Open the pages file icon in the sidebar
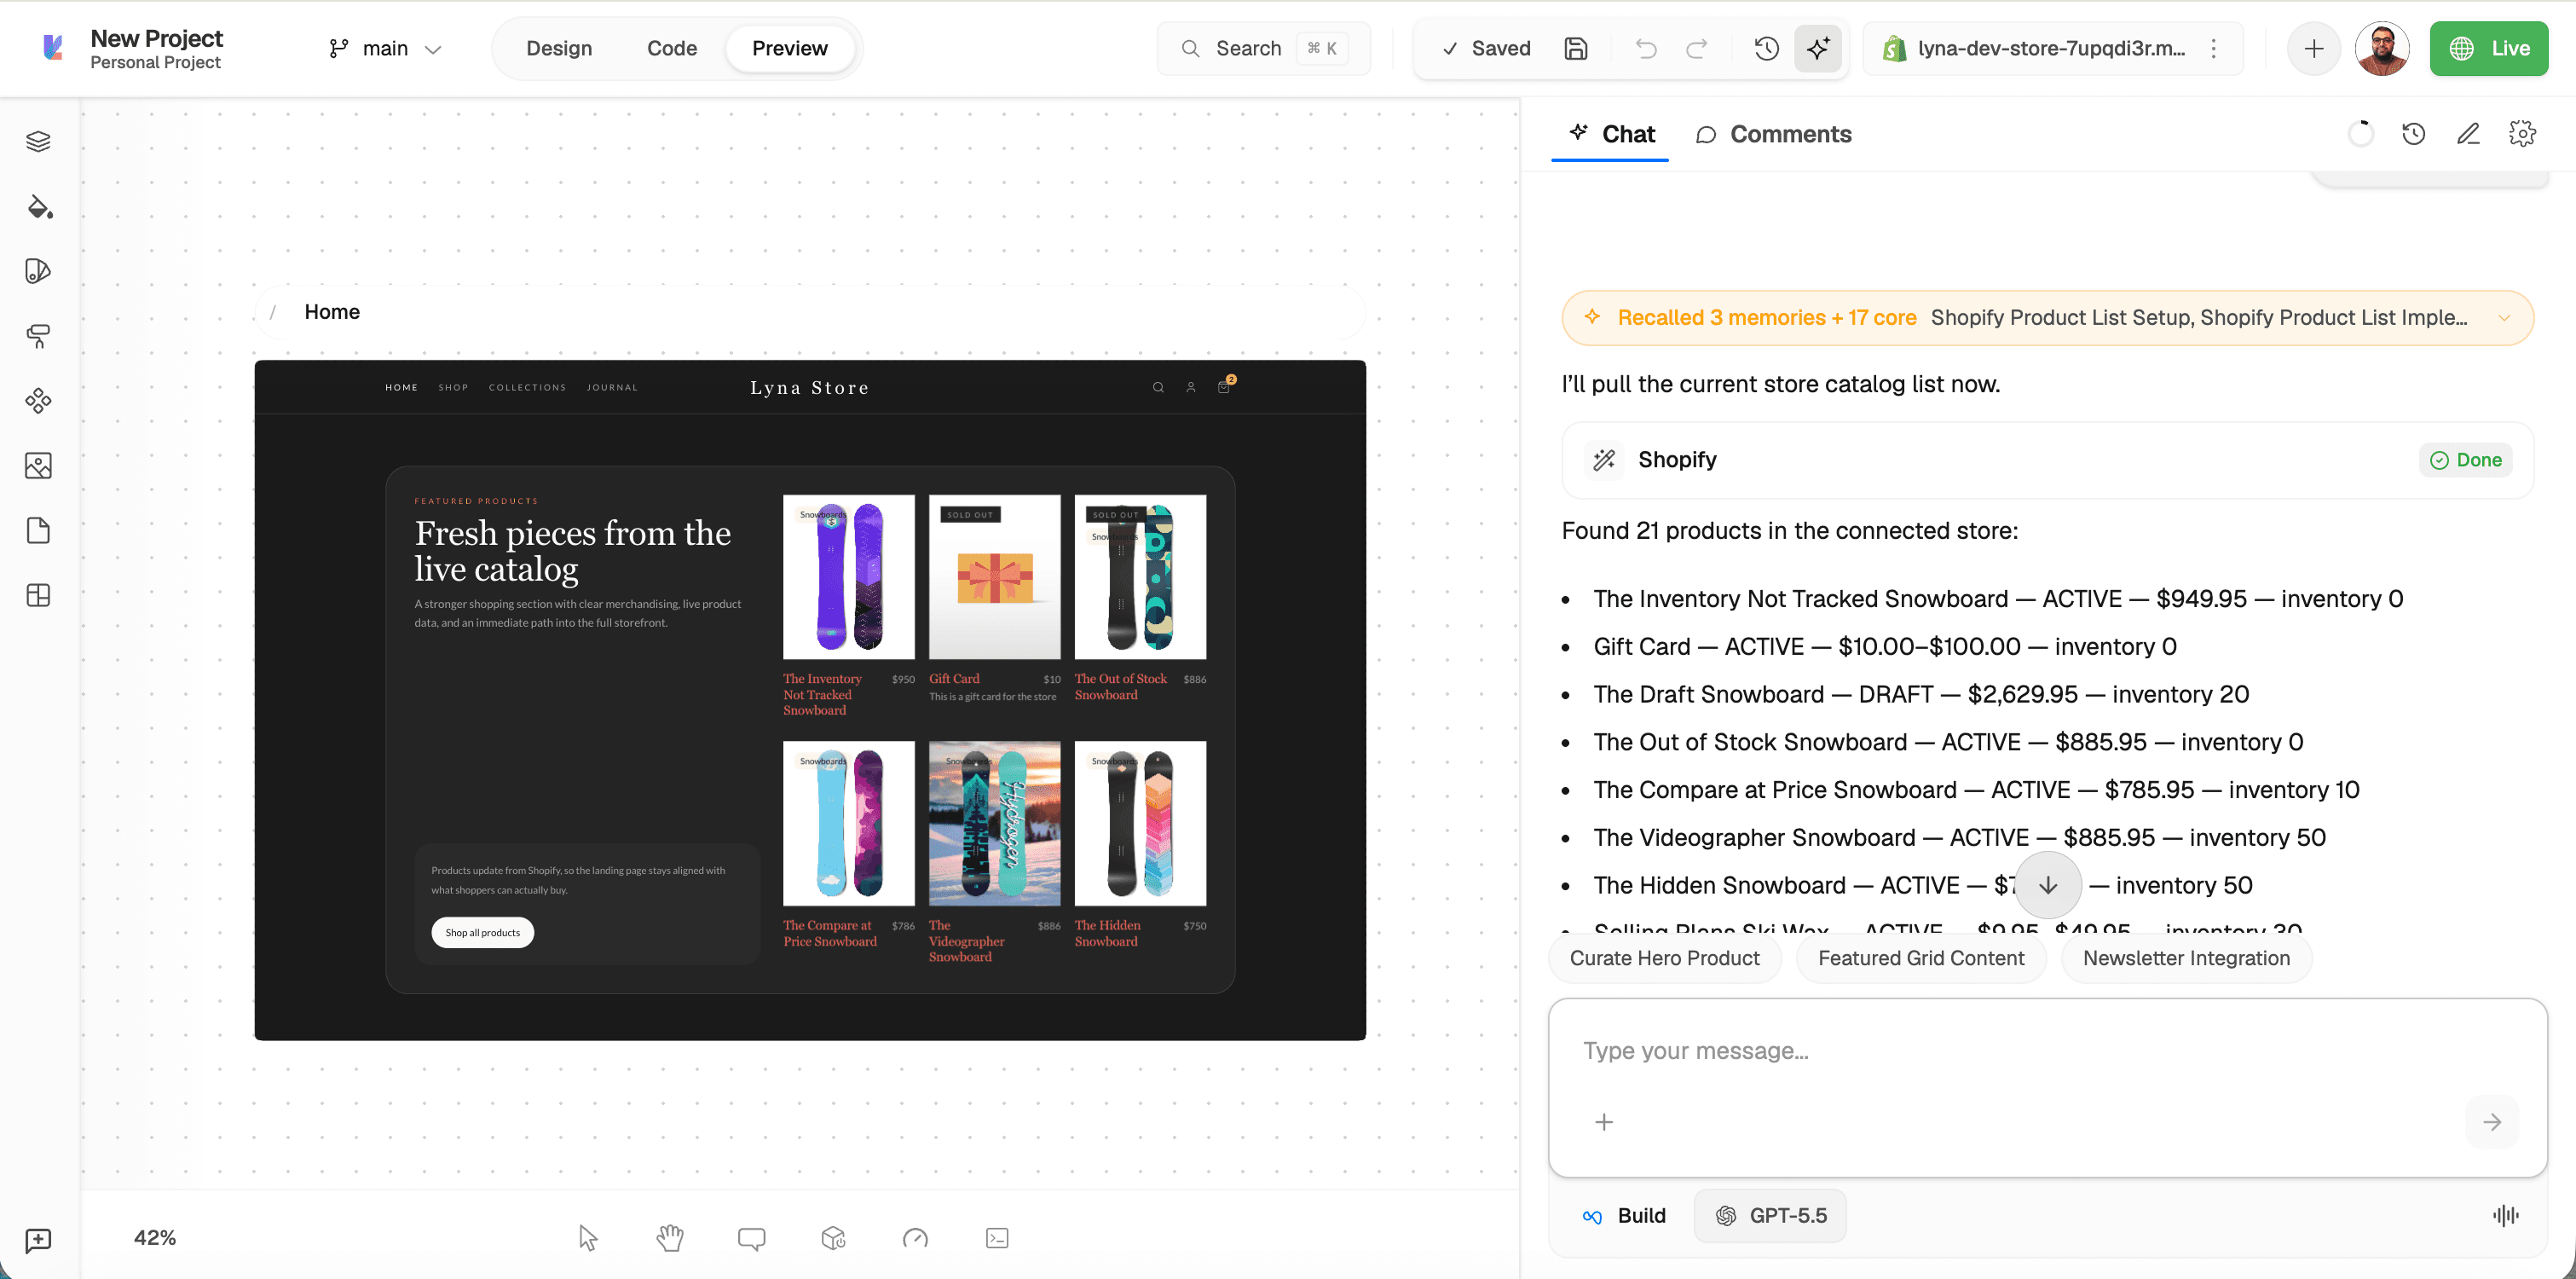Screen dimensions: 2576x1279 pos(38,530)
